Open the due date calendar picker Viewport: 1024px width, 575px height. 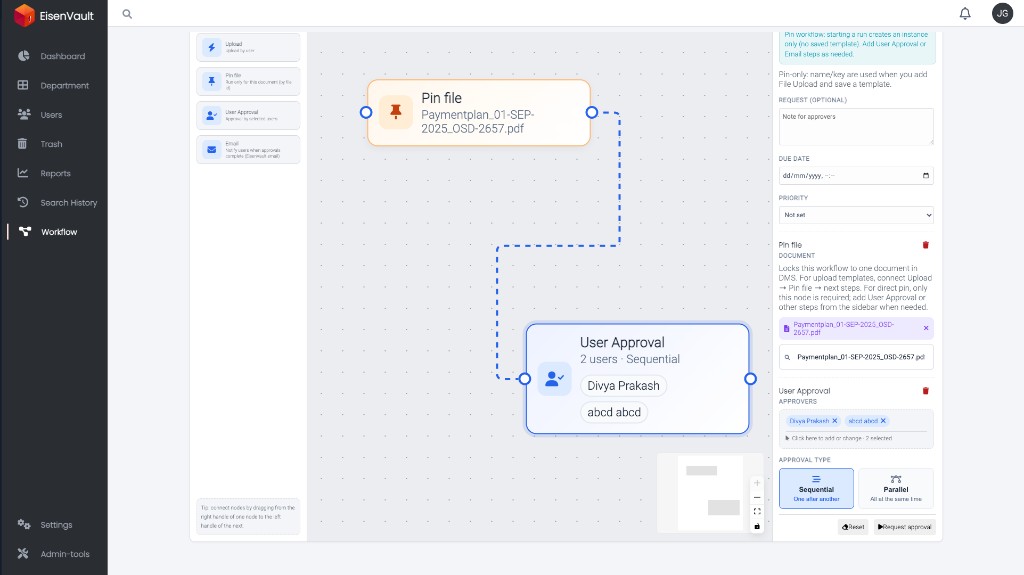click(925, 175)
